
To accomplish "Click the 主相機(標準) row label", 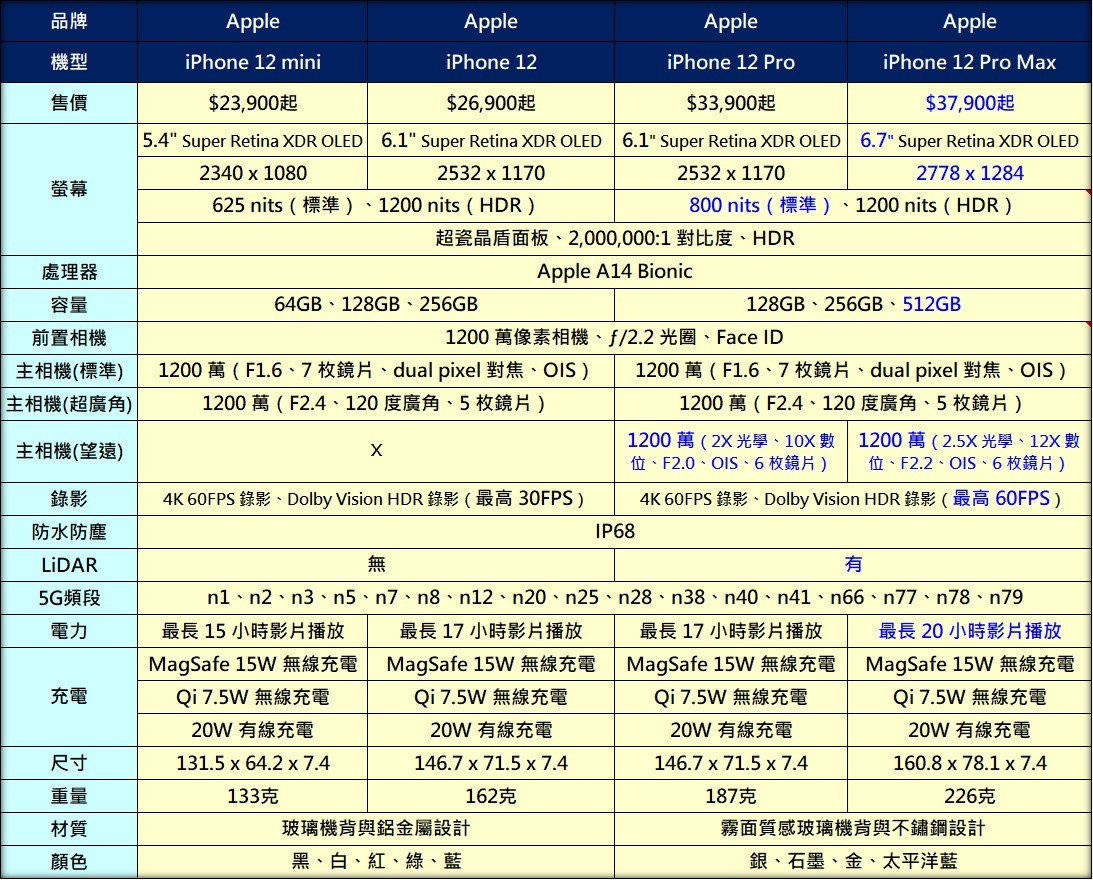I will 69,371.
